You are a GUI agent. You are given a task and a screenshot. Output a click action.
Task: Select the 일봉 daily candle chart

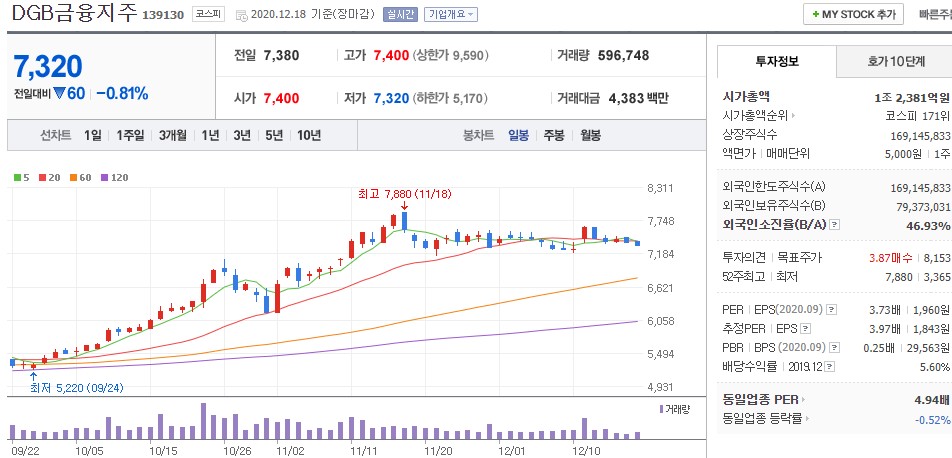(518, 135)
